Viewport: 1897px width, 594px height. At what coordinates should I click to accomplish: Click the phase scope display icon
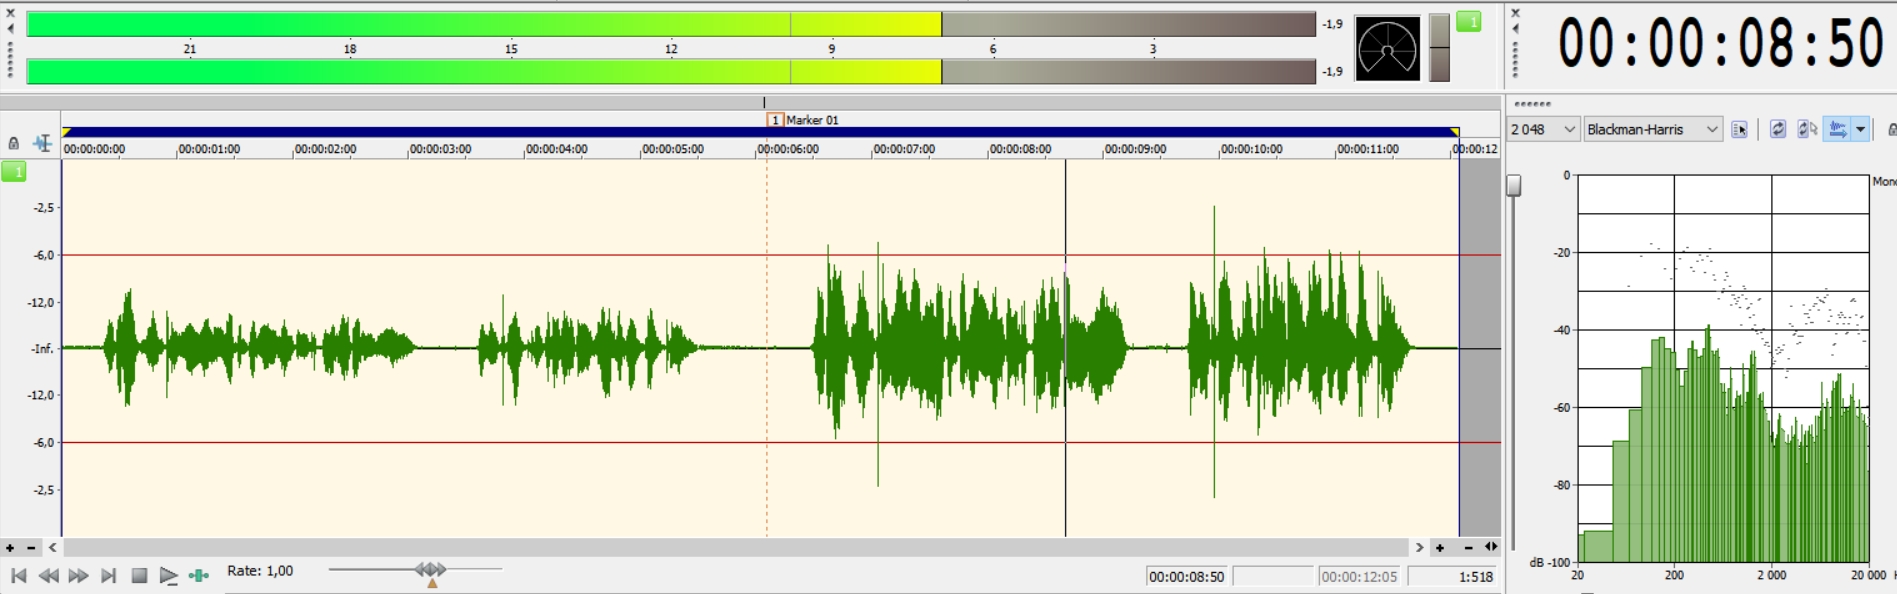point(1387,48)
